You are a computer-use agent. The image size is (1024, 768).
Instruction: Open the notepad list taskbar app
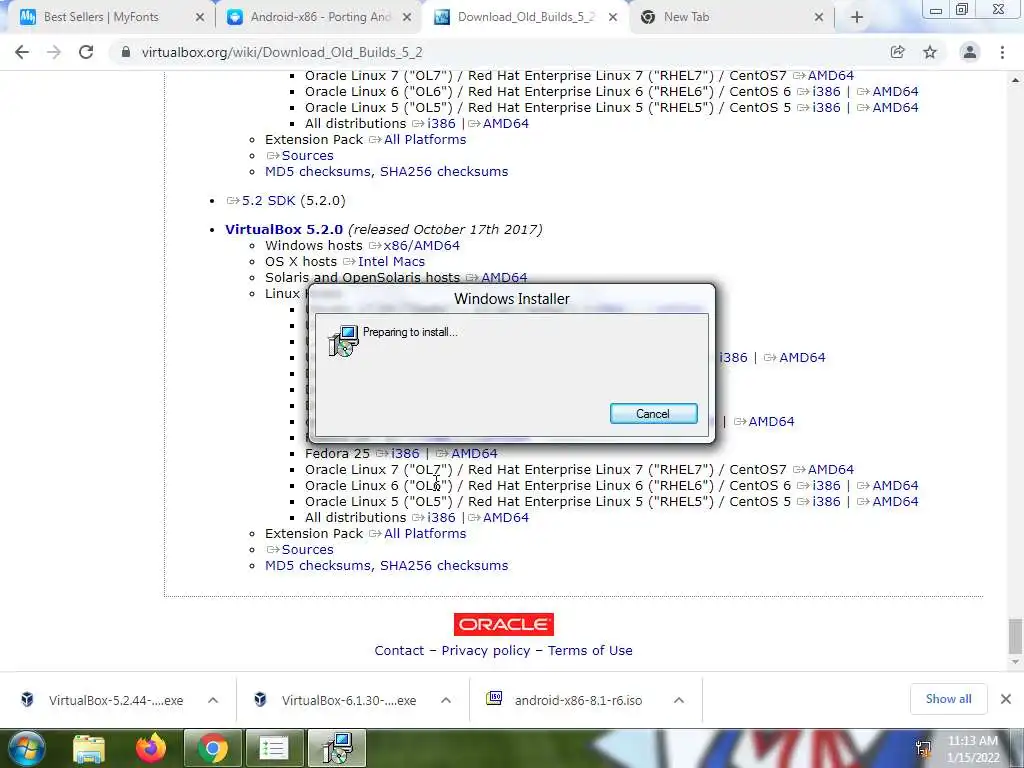[x=273, y=748]
